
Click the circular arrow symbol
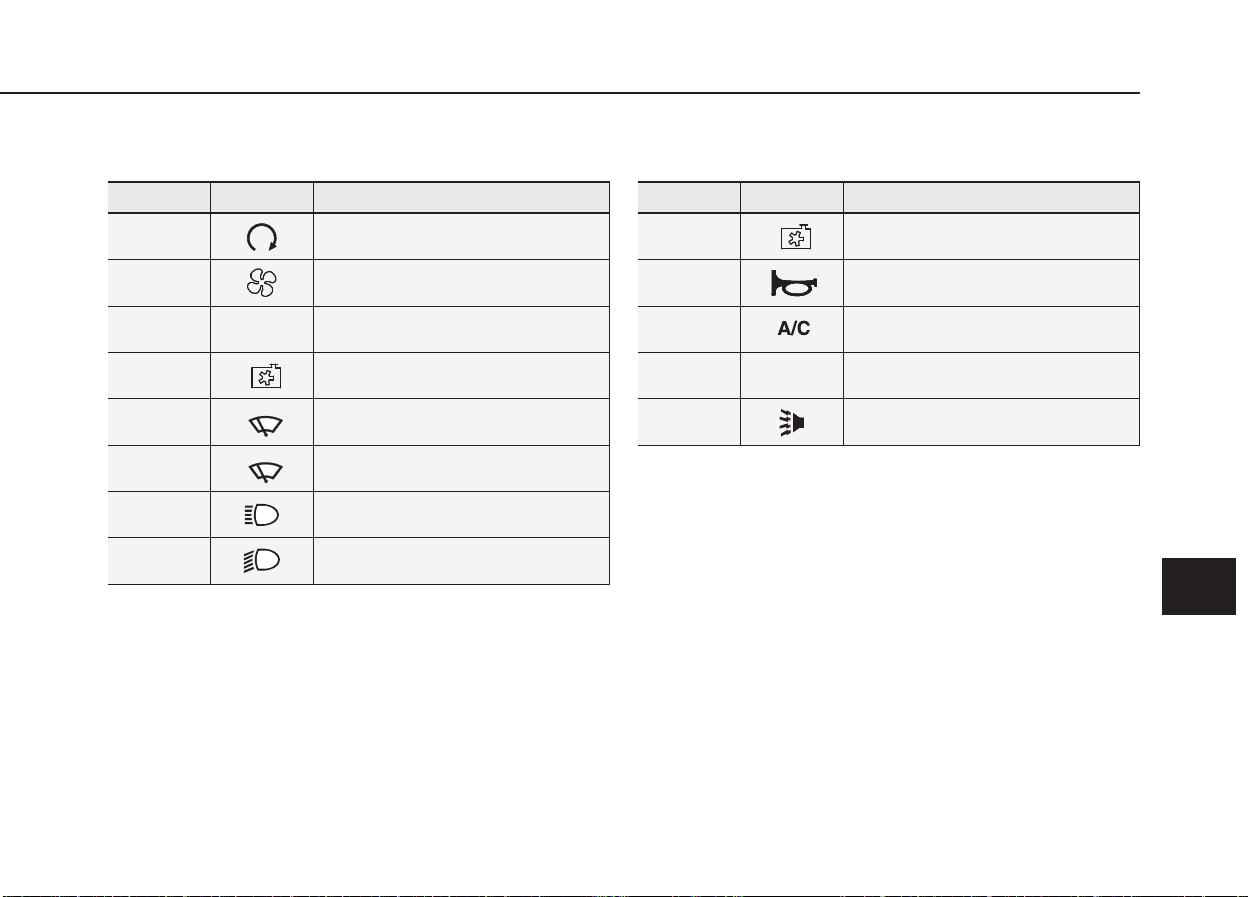262,236
